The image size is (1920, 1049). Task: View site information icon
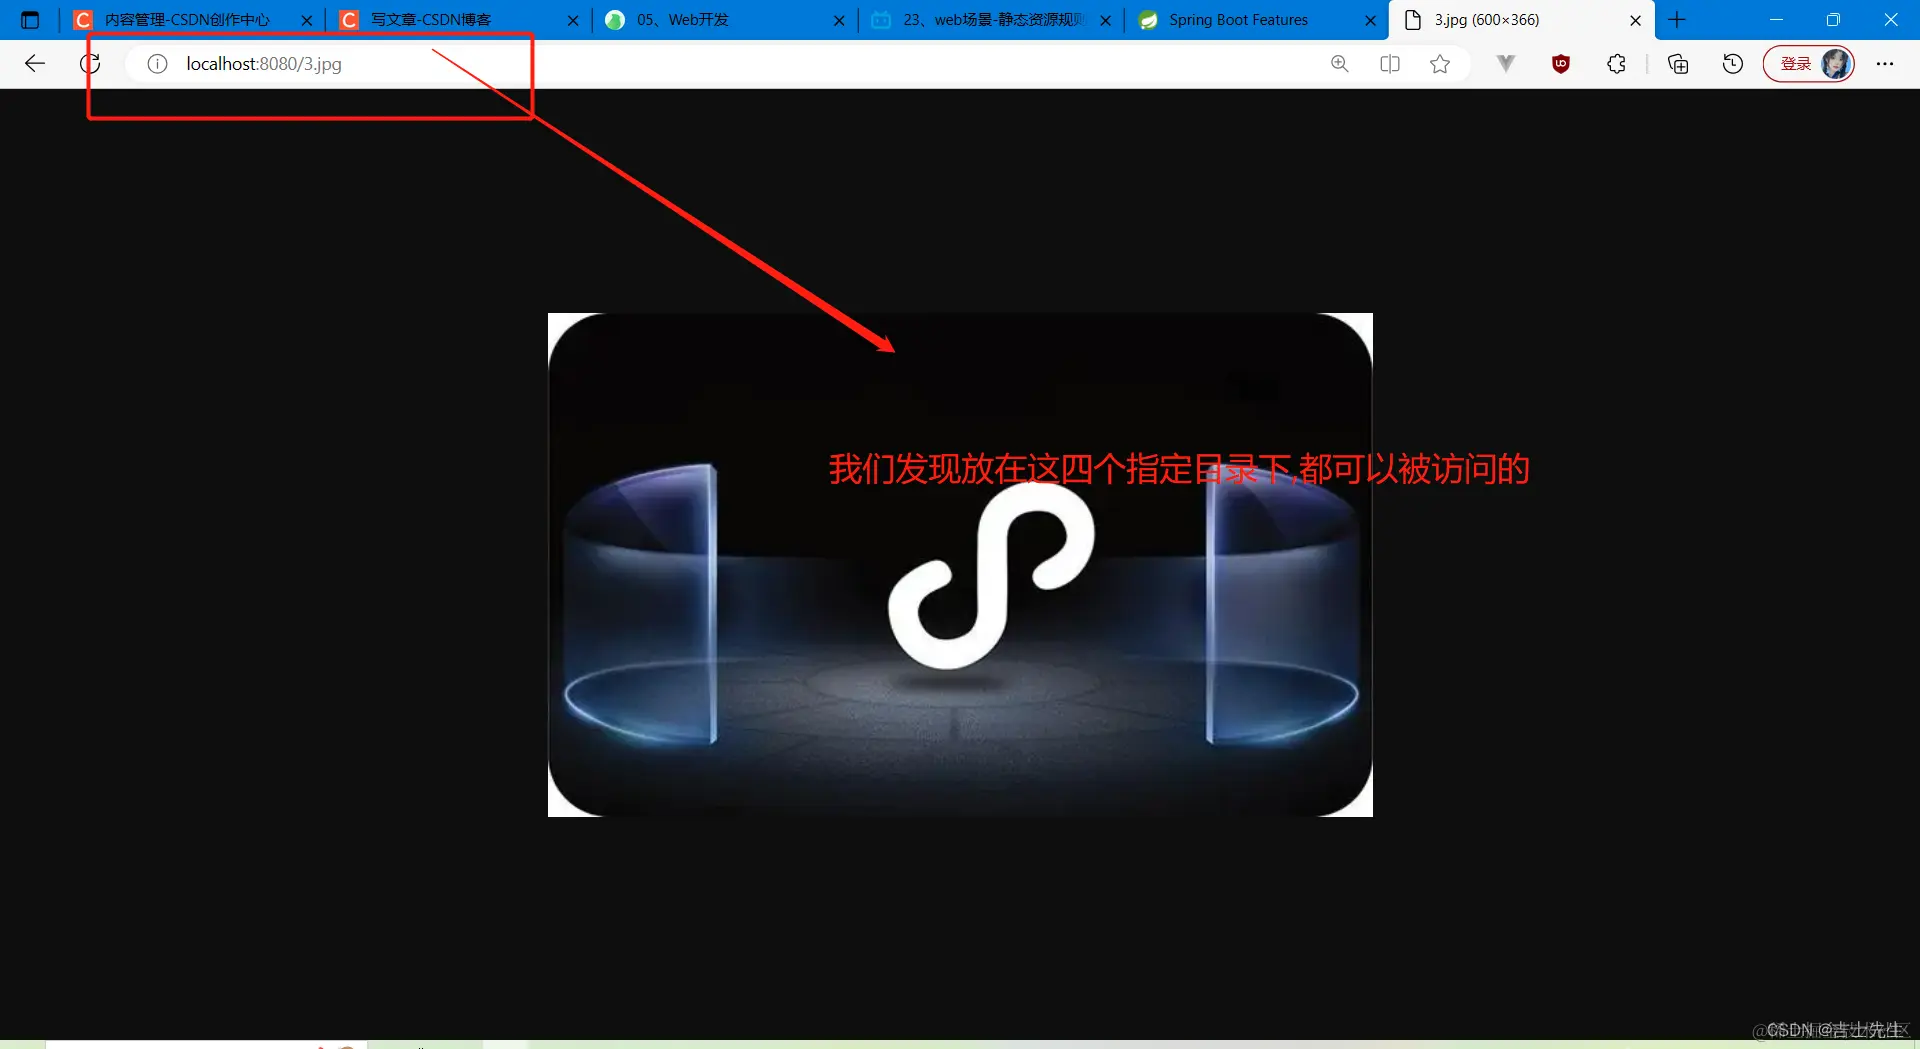click(157, 64)
